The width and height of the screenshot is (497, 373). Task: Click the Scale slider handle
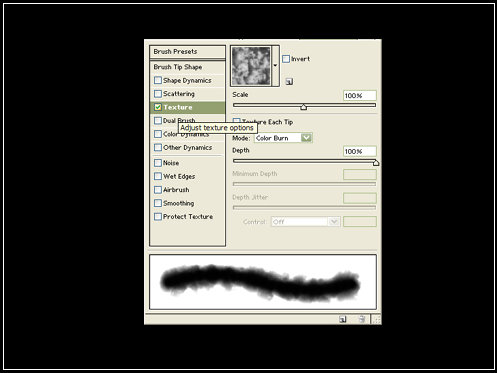[x=303, y=107]
